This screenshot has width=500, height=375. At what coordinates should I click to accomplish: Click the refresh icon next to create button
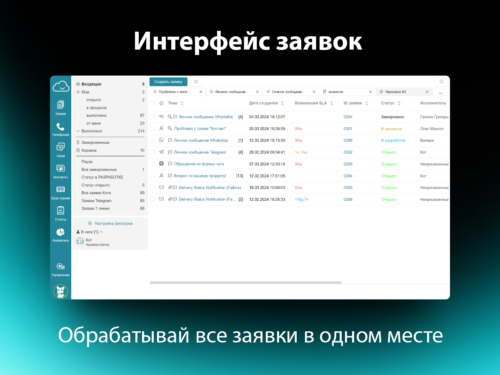(x=196, y=82)
